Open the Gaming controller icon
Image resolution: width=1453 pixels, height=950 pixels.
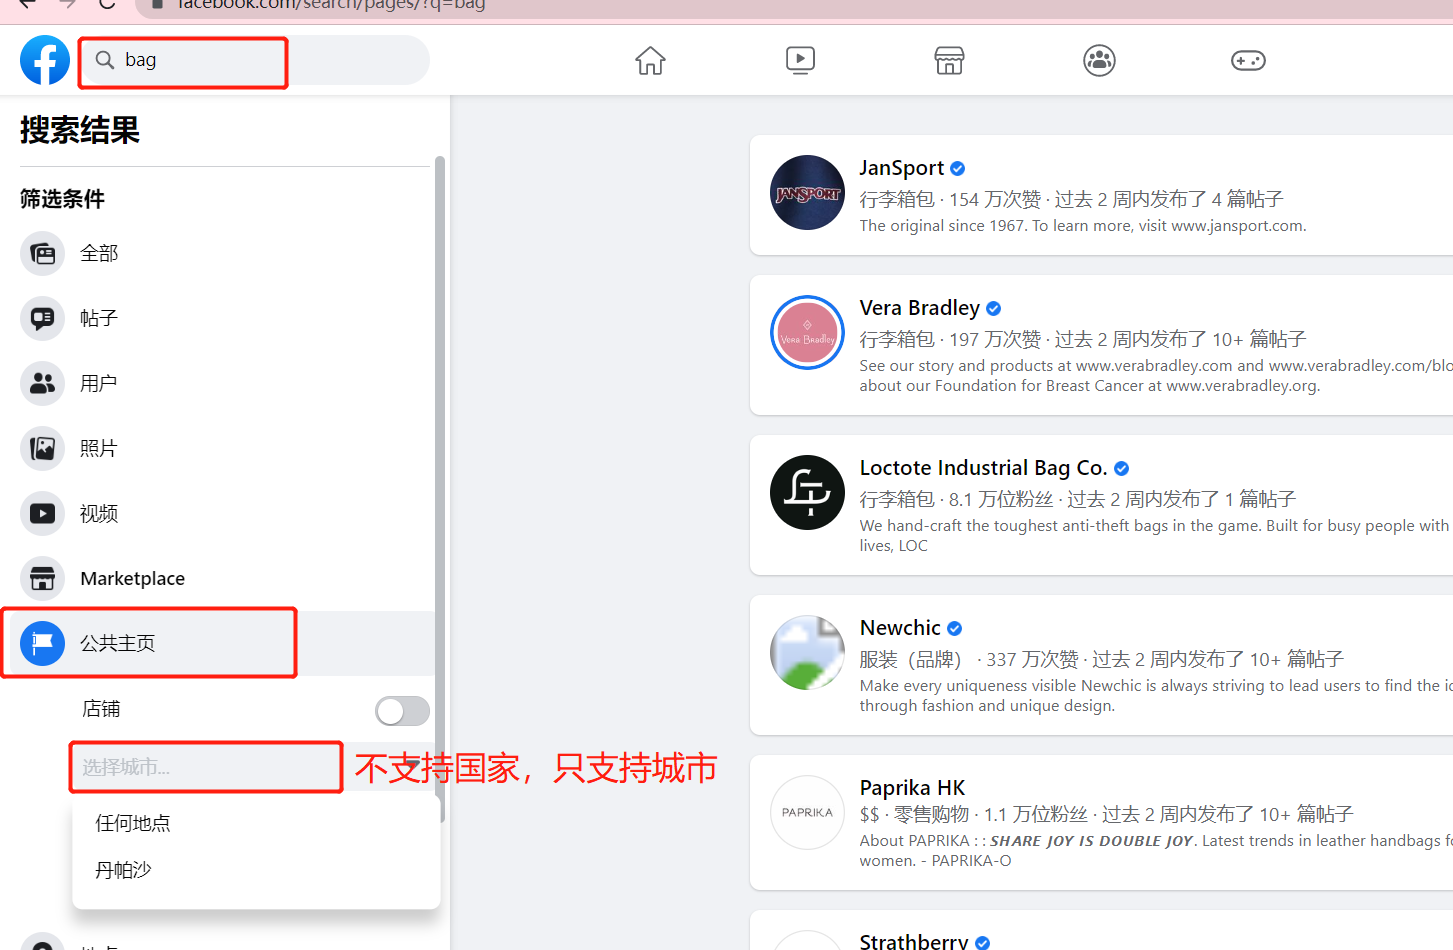(1248, 60)
